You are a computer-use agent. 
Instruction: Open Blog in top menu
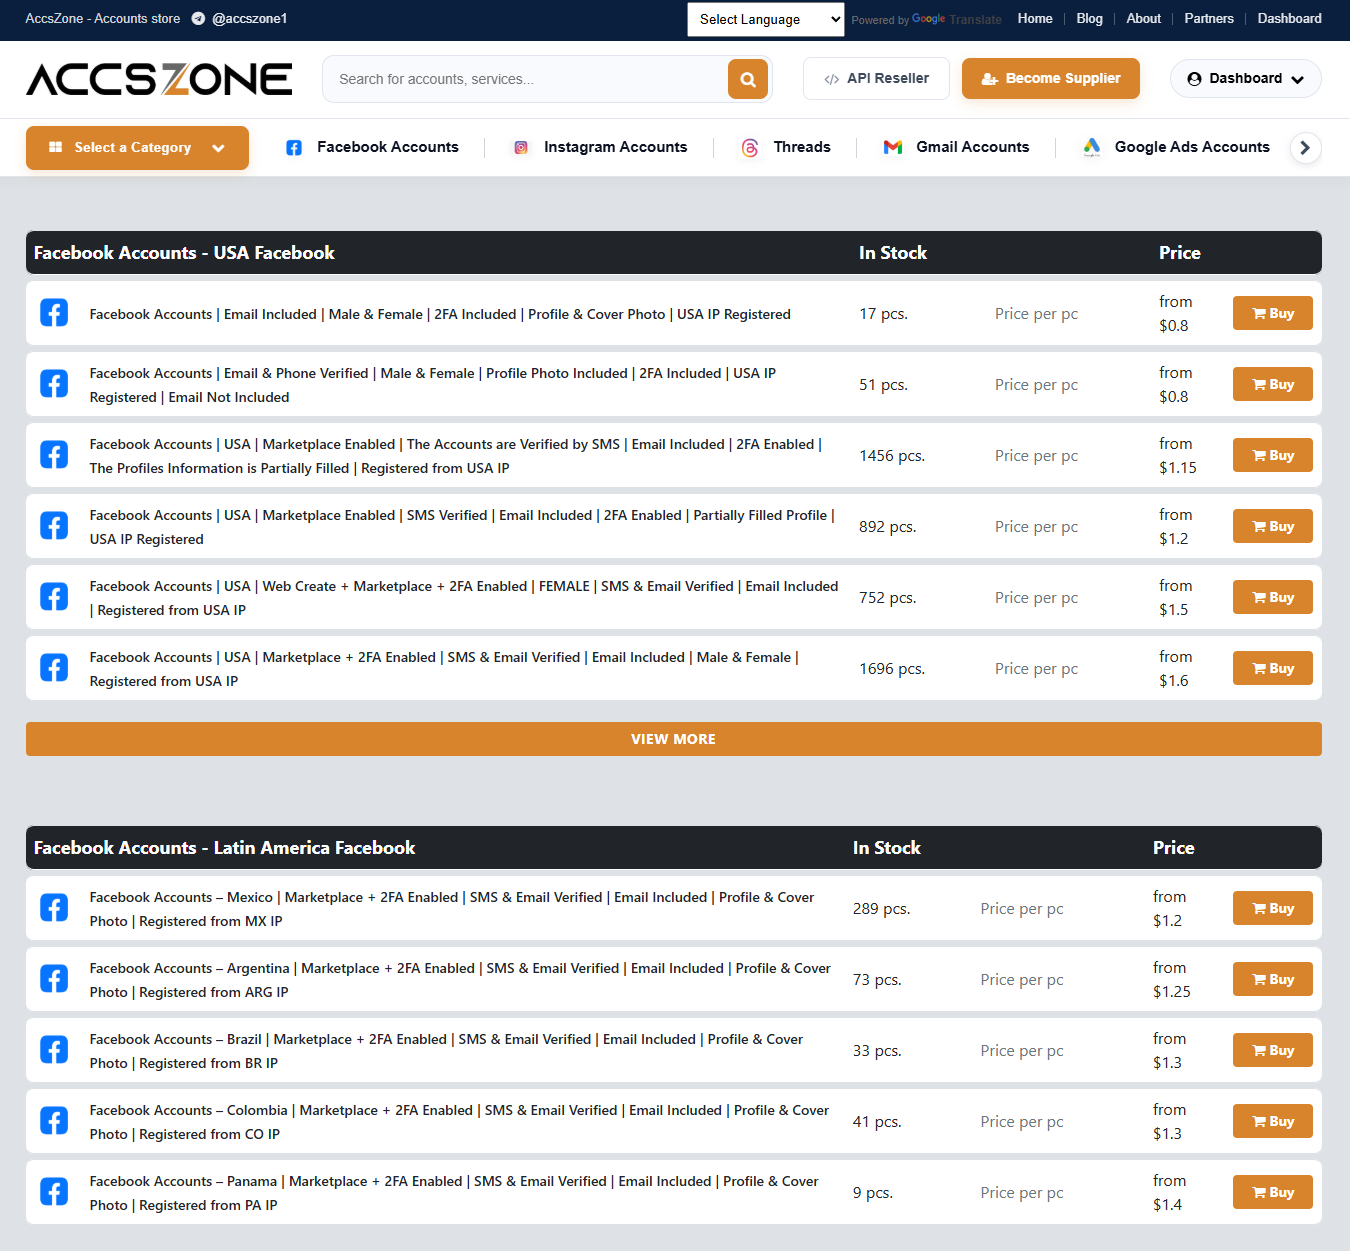pos(1089,19)
